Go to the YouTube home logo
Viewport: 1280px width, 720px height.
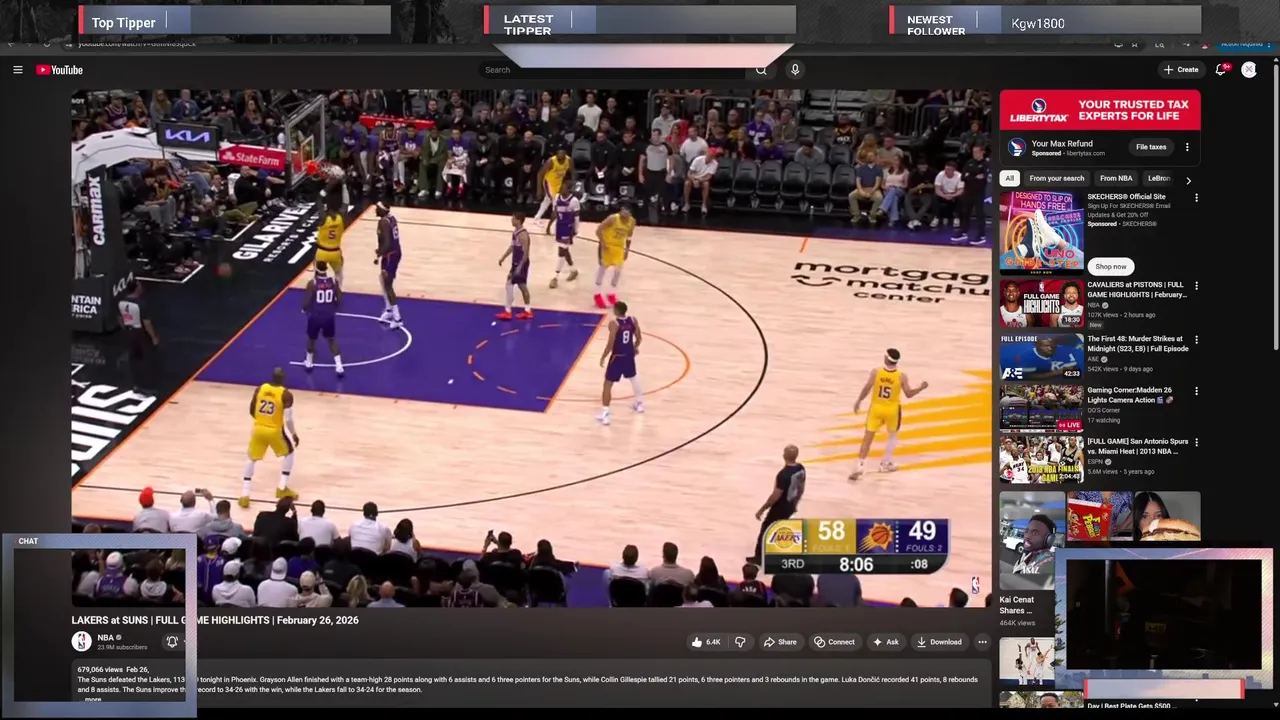[x=59, y=70]
